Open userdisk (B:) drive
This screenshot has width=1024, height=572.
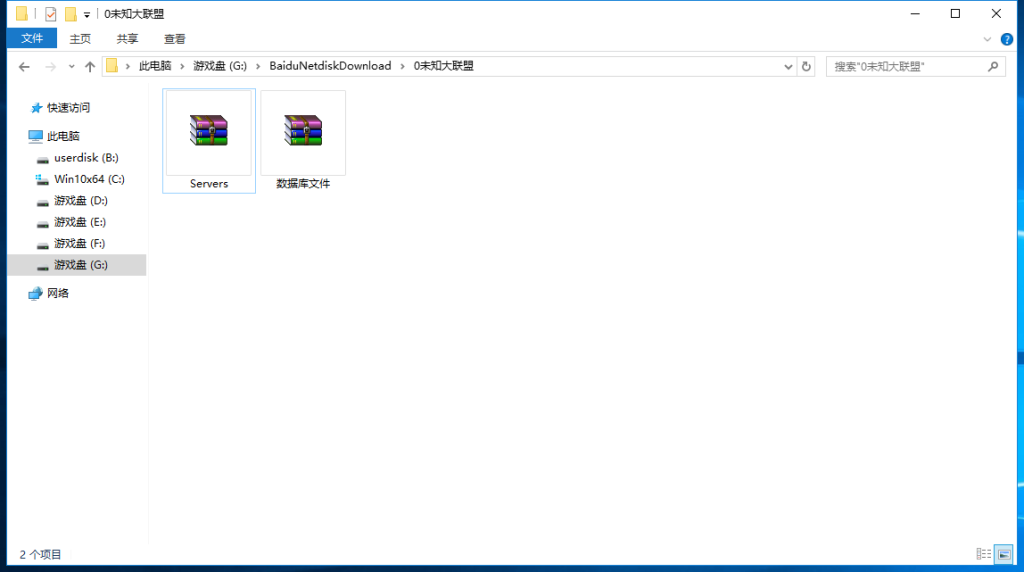coord(86,158)
